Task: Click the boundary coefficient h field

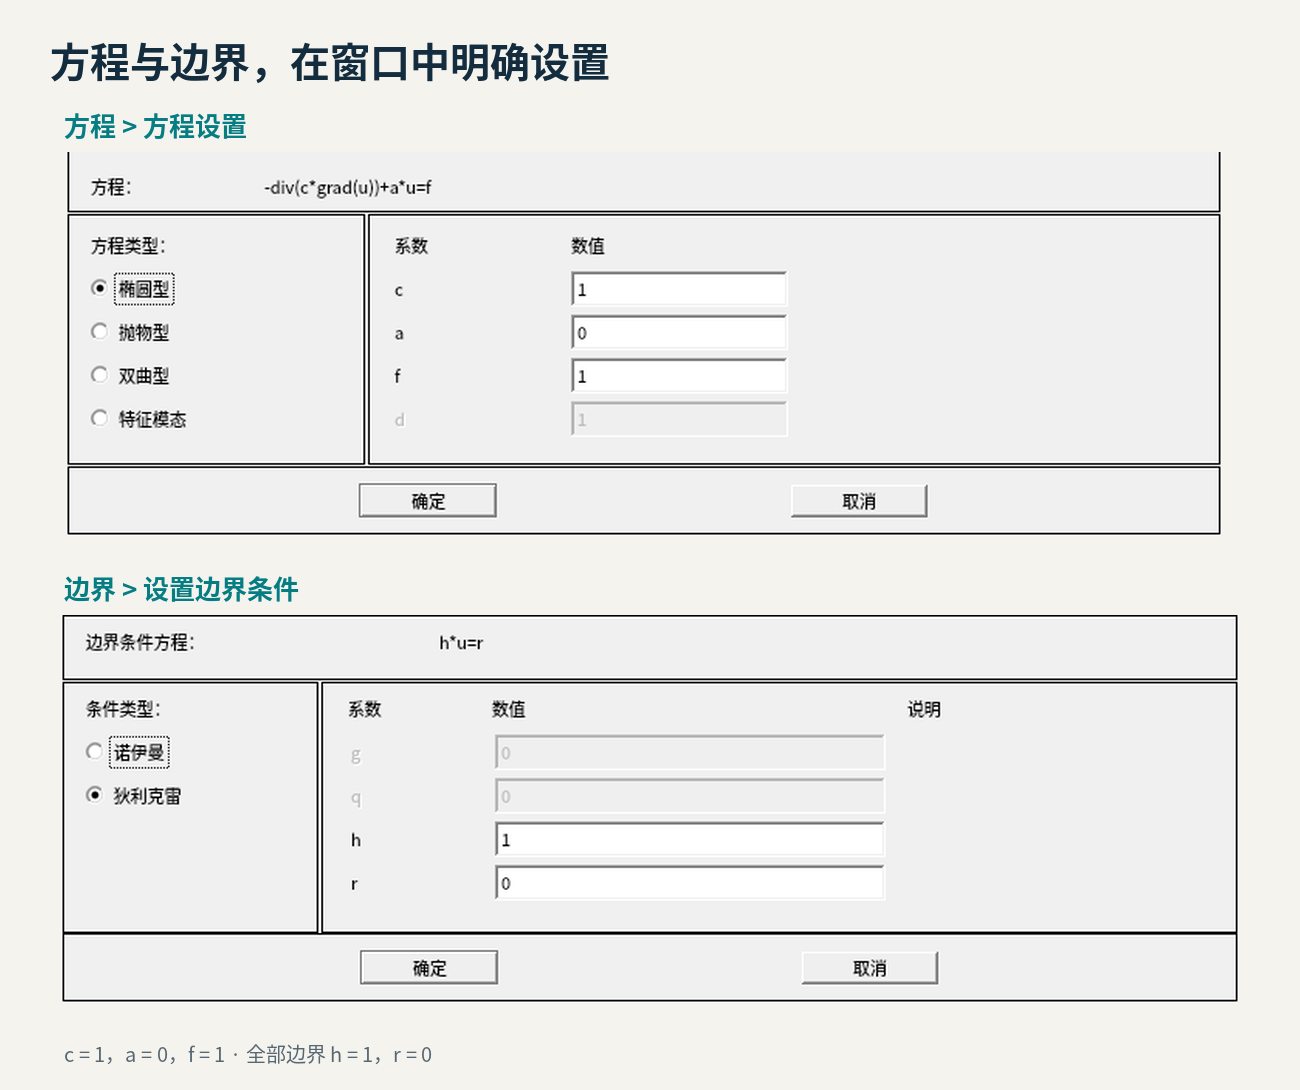Action: point(690,840)
